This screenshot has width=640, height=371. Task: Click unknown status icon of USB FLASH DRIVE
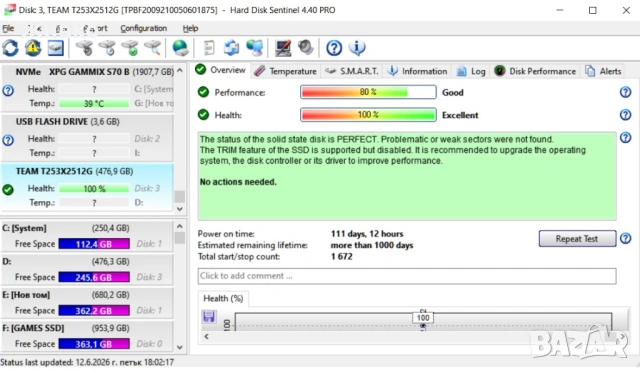(x=8, y=140)
